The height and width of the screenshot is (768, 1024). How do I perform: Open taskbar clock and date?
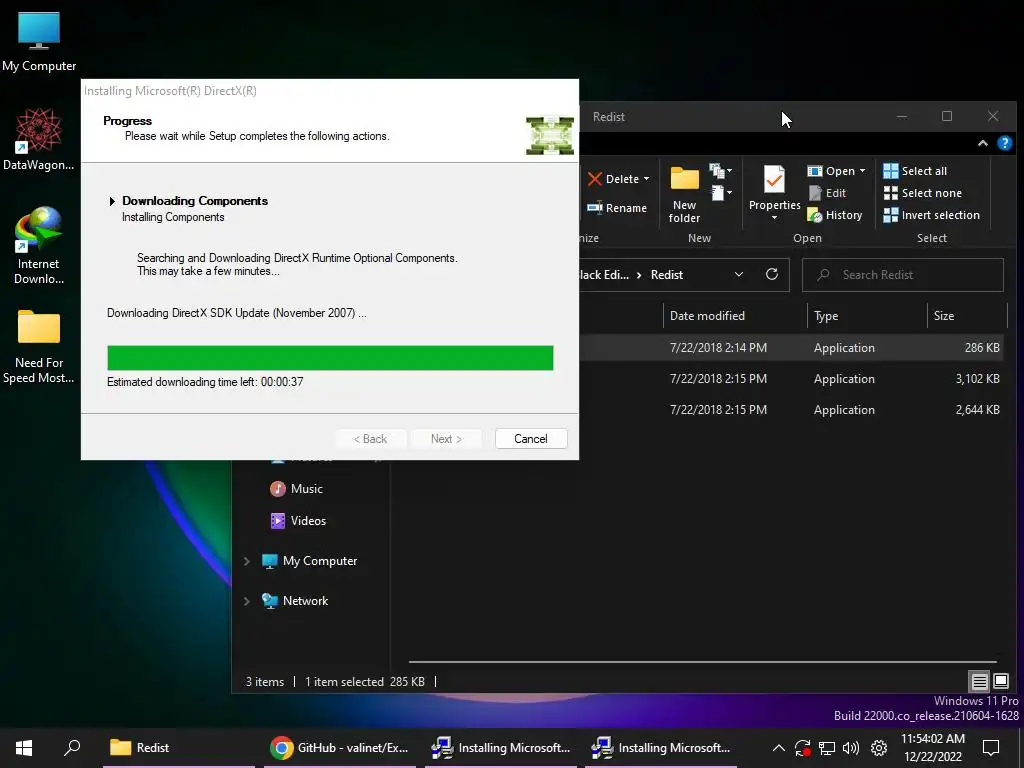pyautogui.click(x=933, y=748)
